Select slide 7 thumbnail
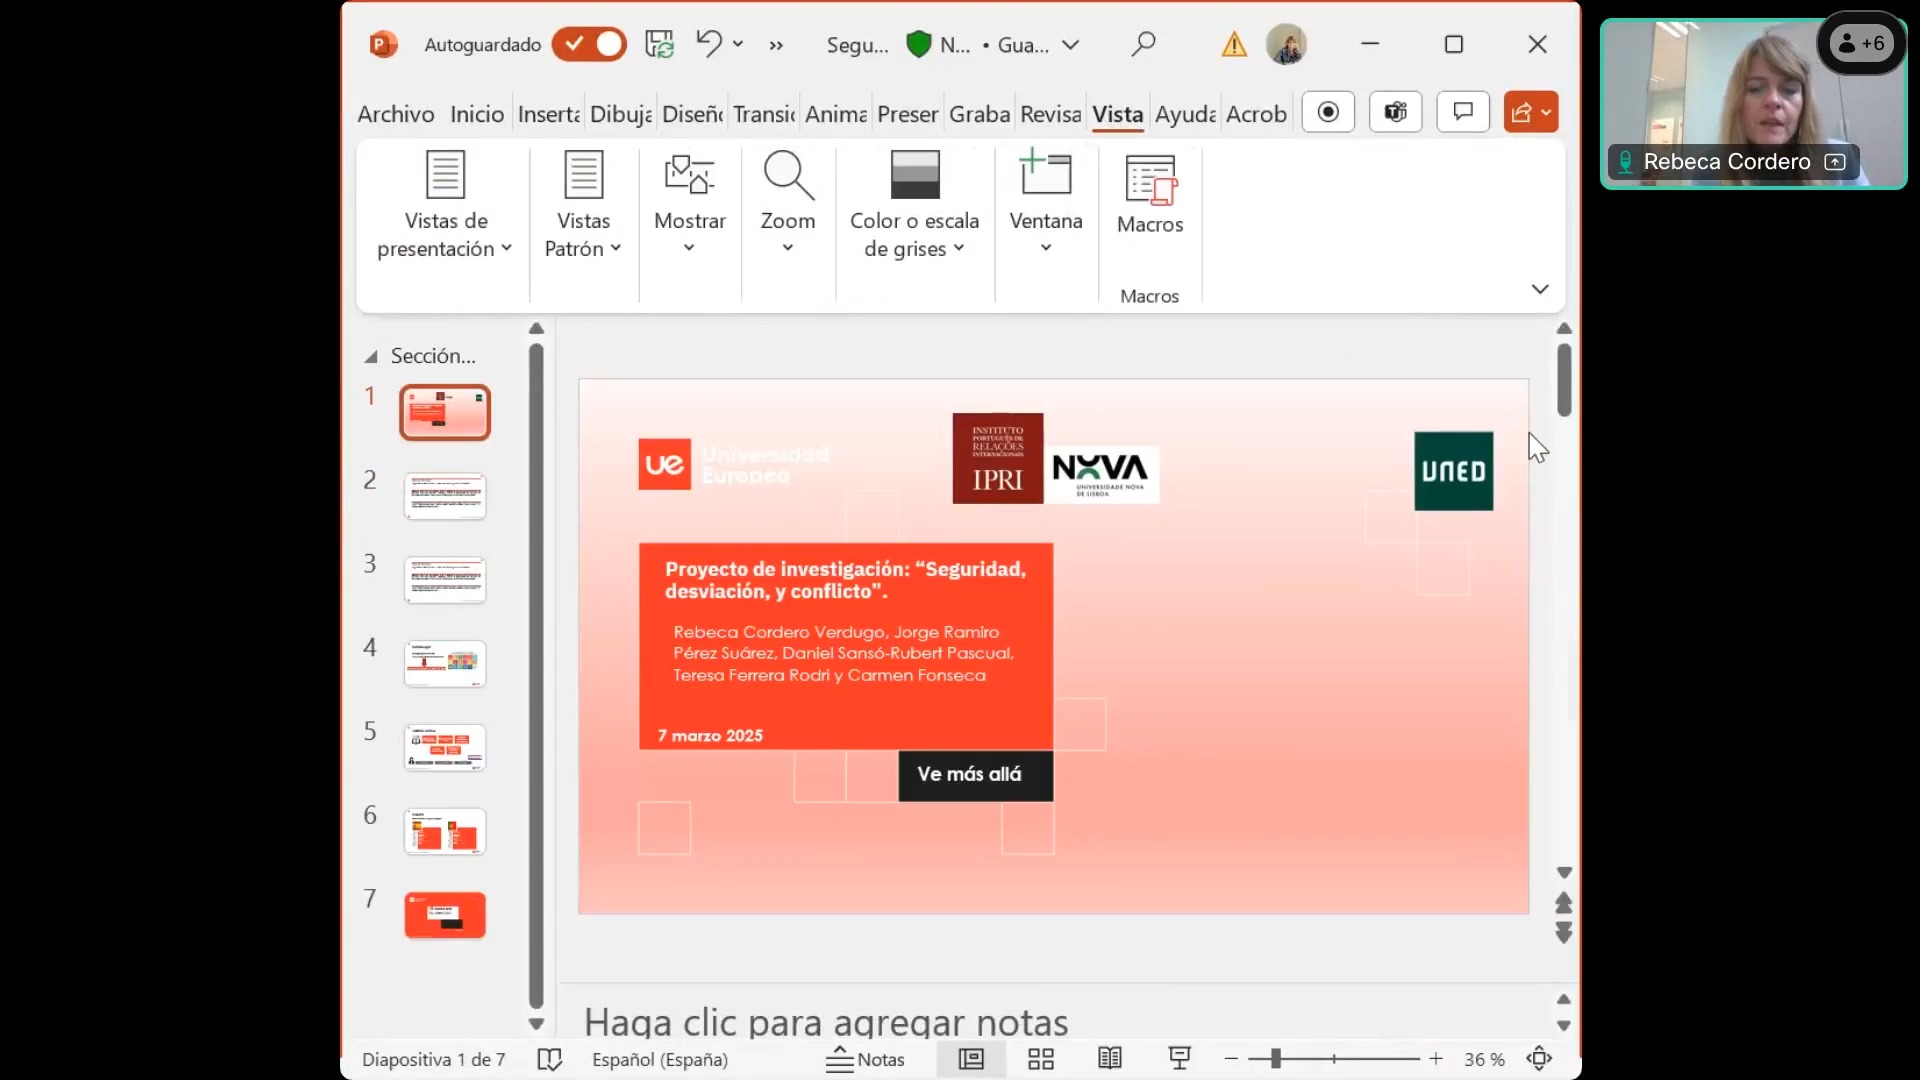 tap(445, 915)
